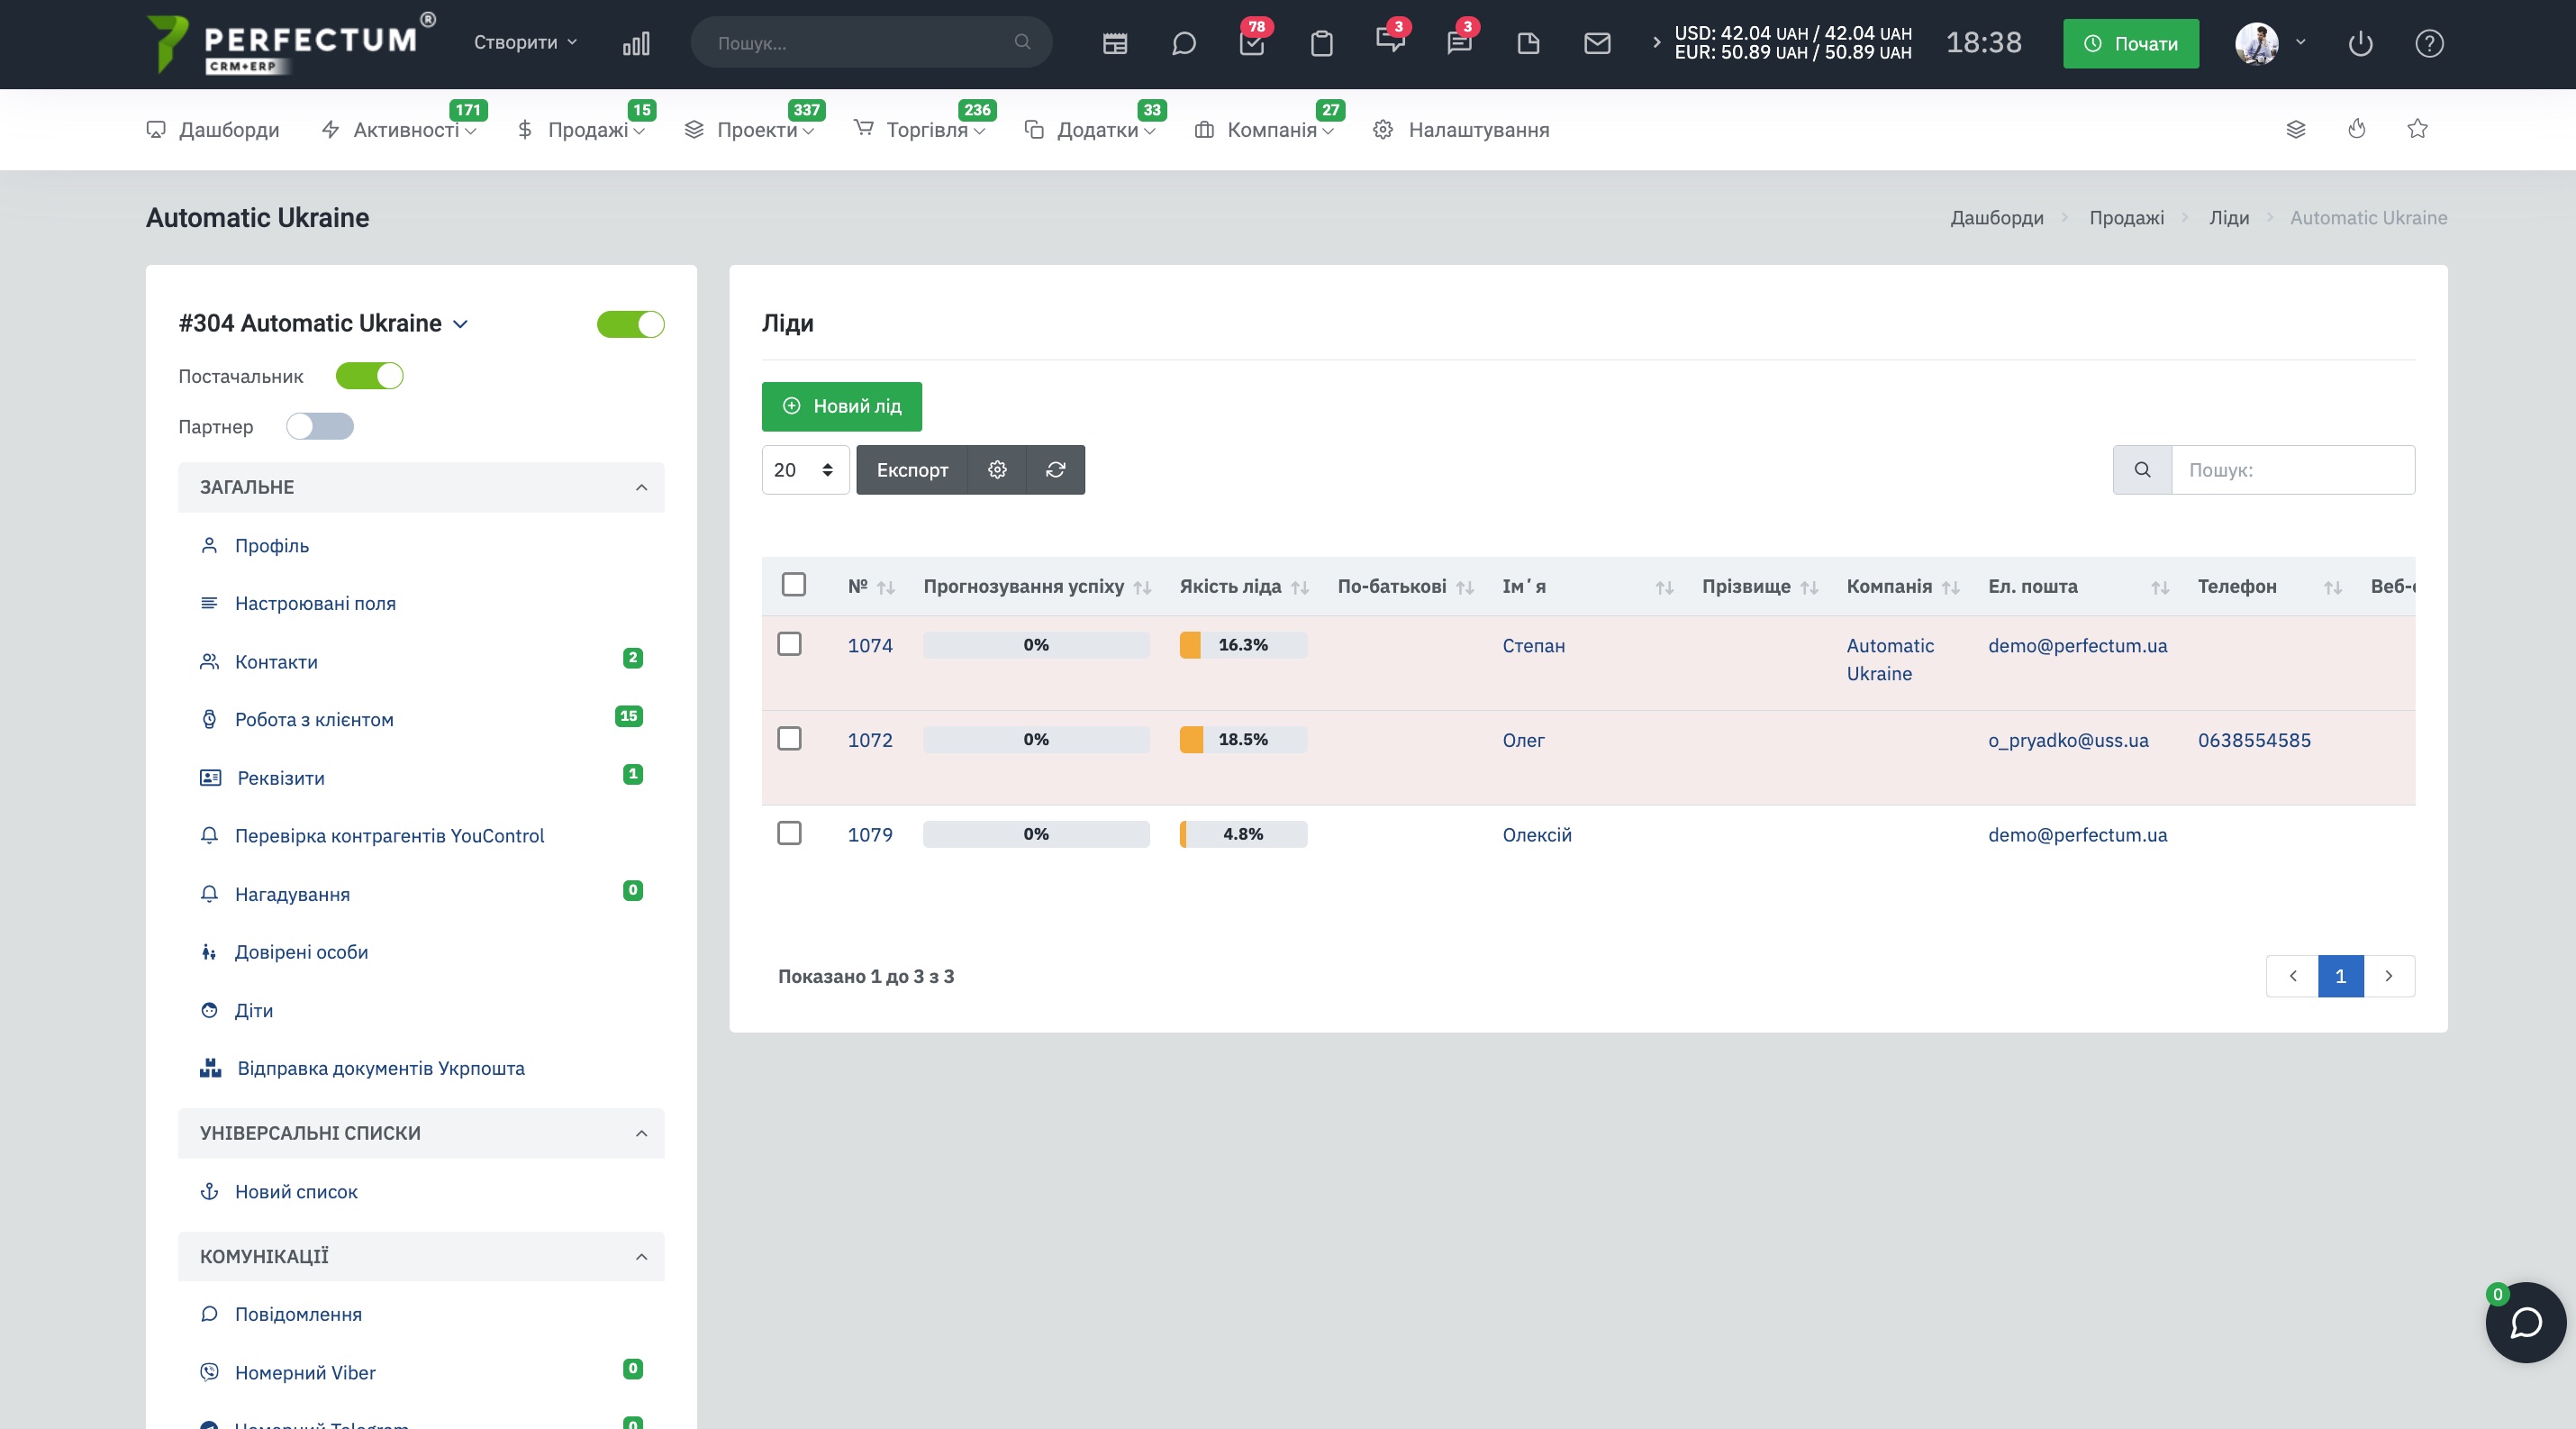Open the floating chat bubble widget
Screen dimensions: 2576x1429
[x=2525, y=1322]
